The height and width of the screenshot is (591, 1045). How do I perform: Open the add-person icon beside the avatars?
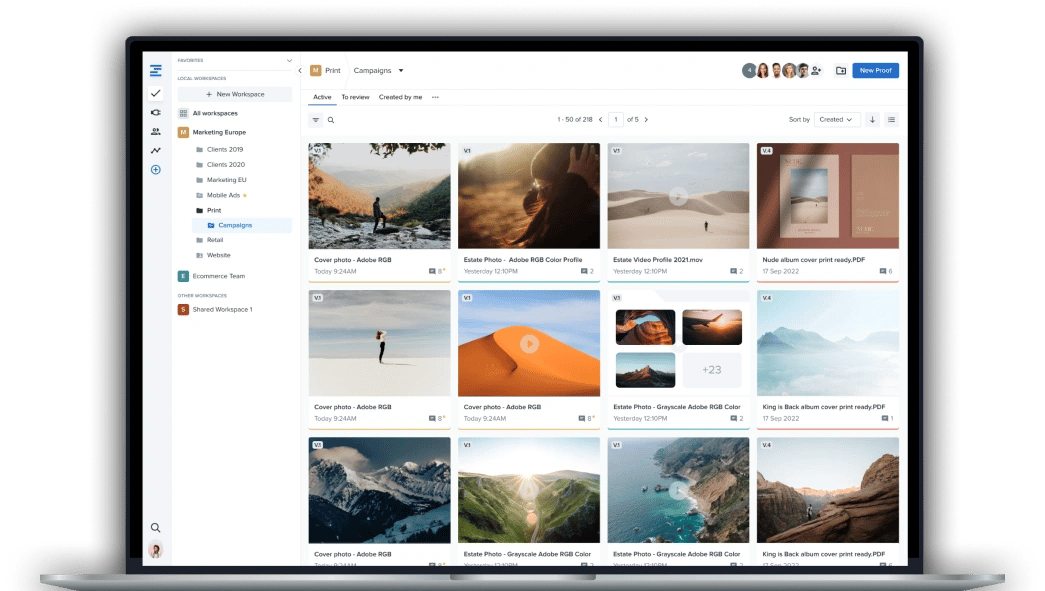pos(815,69)
